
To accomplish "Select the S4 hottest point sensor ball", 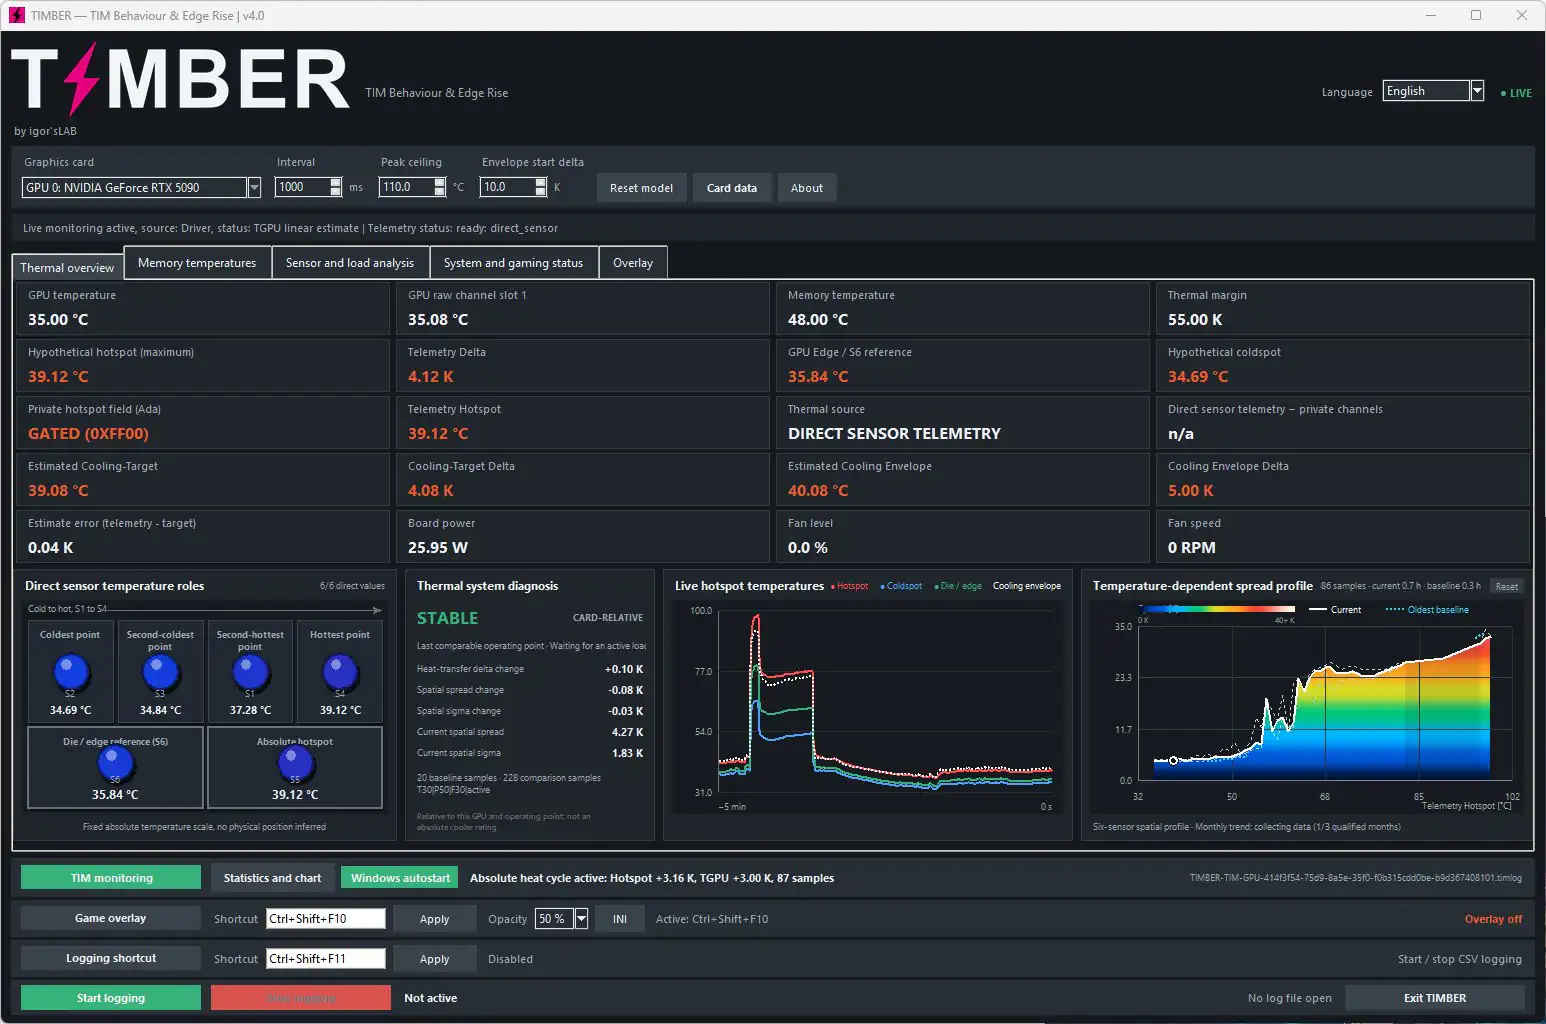I will coord(340,673).
